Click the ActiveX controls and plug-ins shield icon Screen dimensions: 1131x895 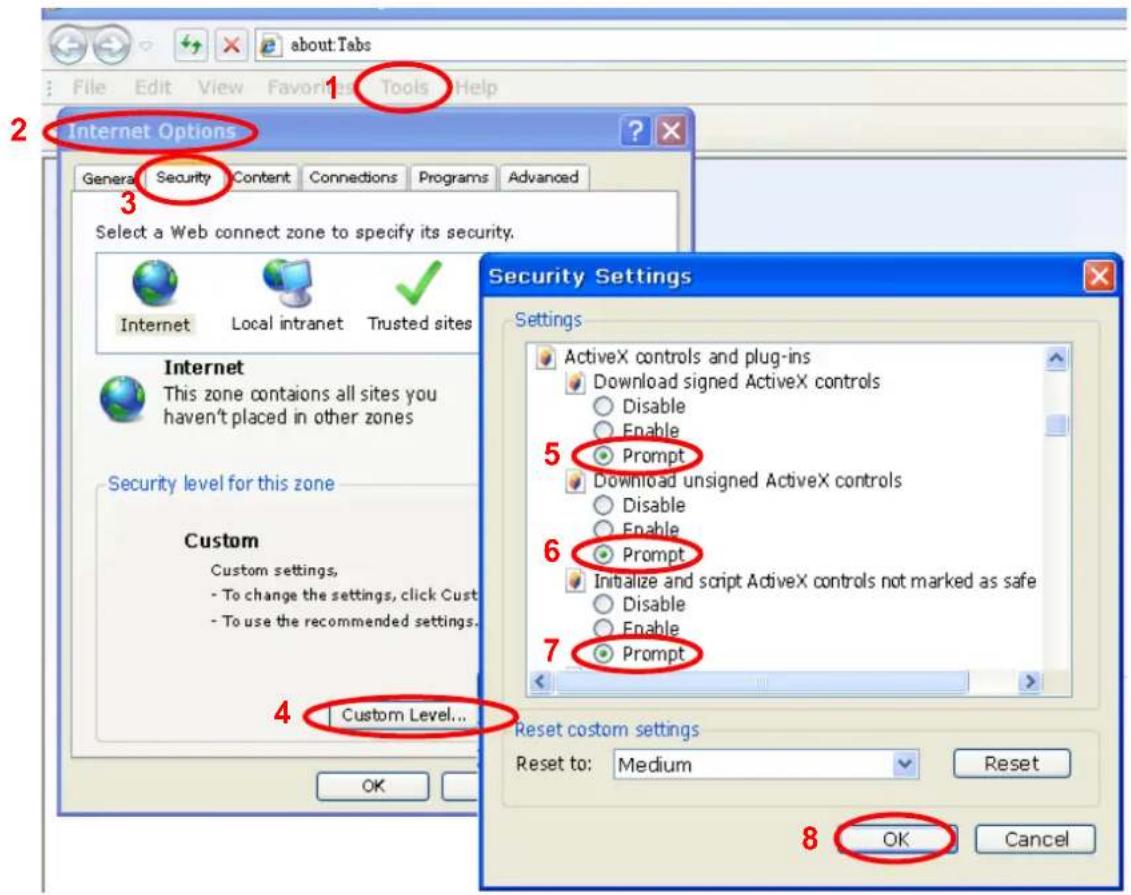click(x=546, y=357)
